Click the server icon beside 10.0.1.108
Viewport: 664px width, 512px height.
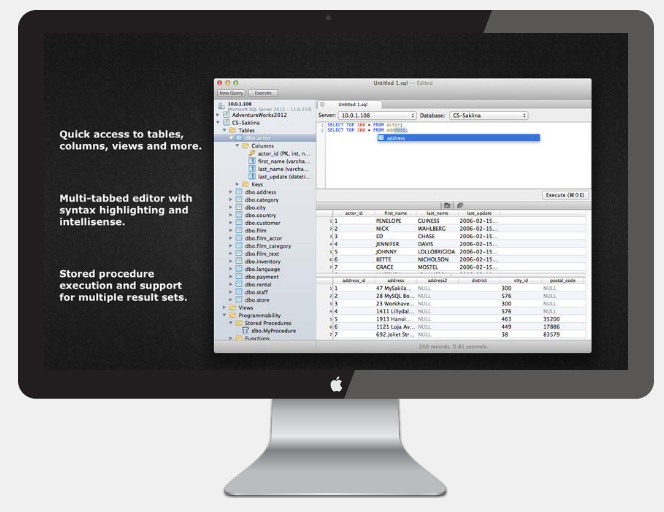coord(221,105)
